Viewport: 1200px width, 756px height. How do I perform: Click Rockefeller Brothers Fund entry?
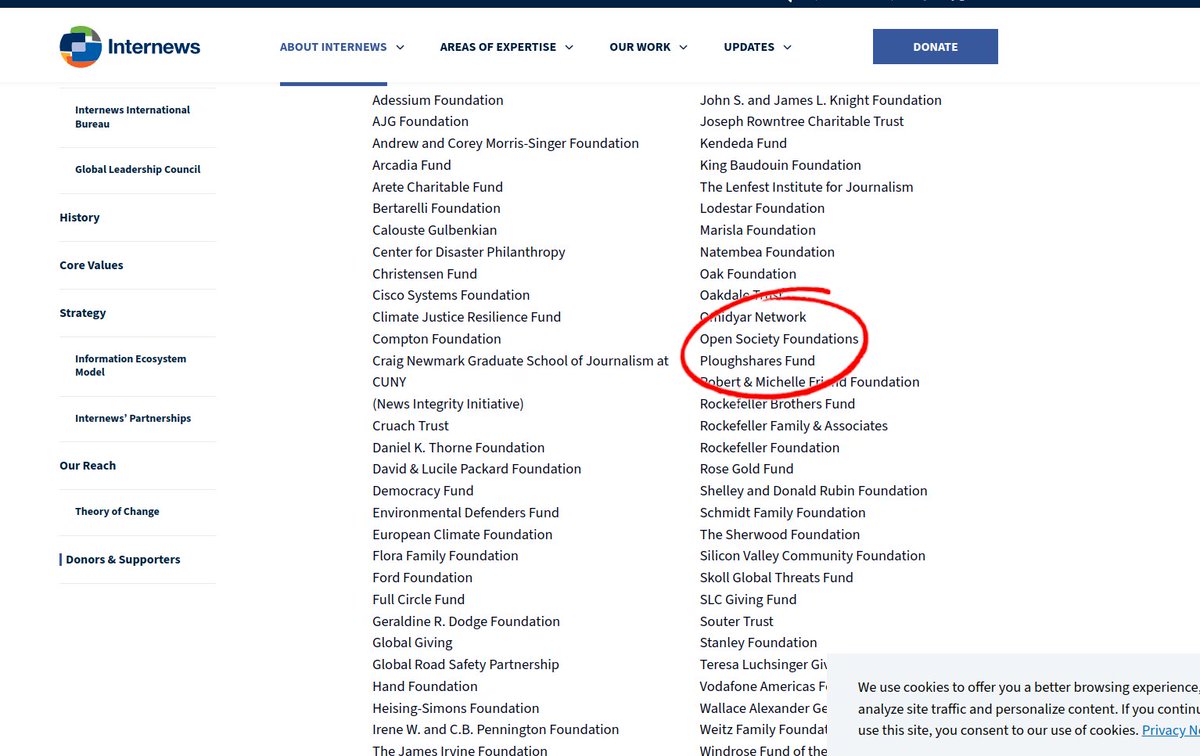pos(778,404)
